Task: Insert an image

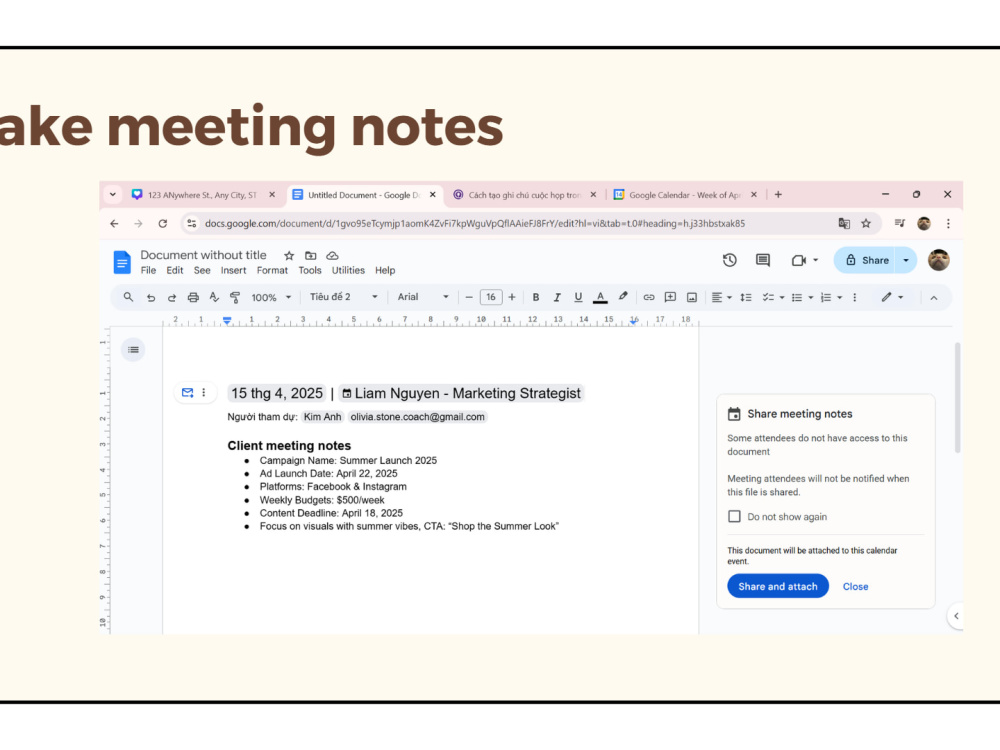Action: click(x=692, y=297)
